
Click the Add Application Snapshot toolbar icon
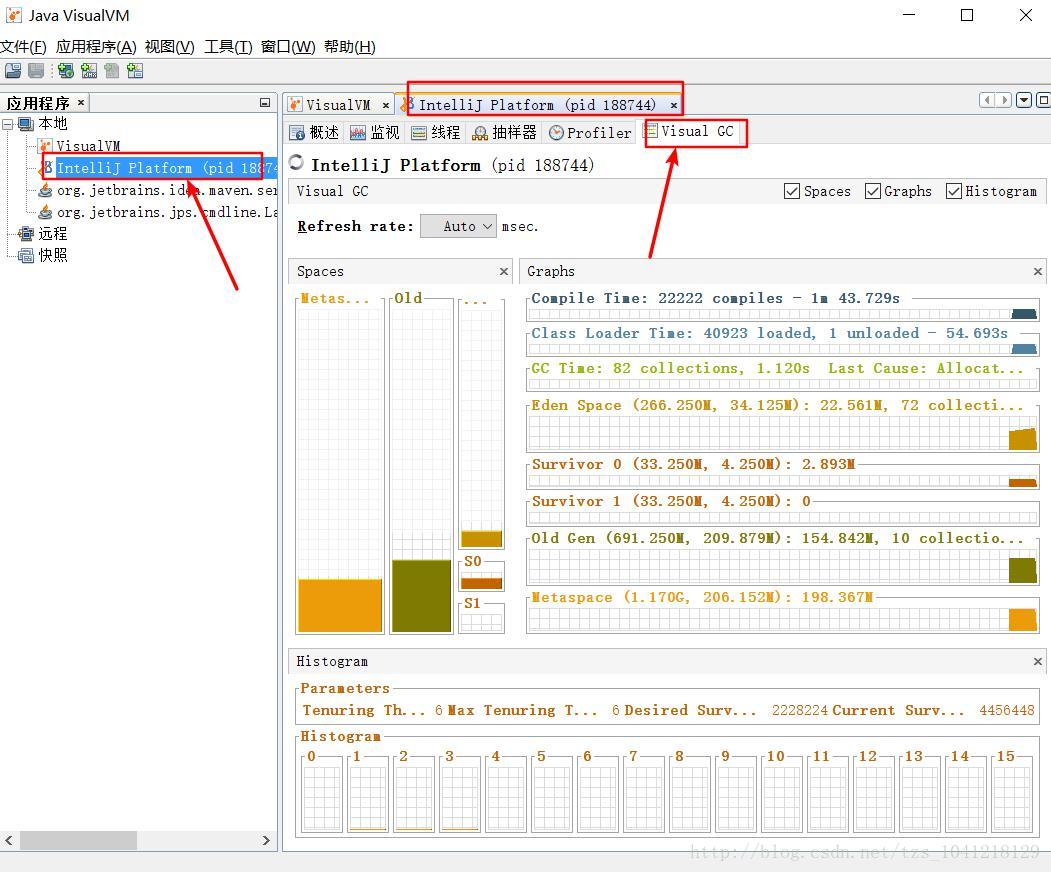tap(135, 70)
